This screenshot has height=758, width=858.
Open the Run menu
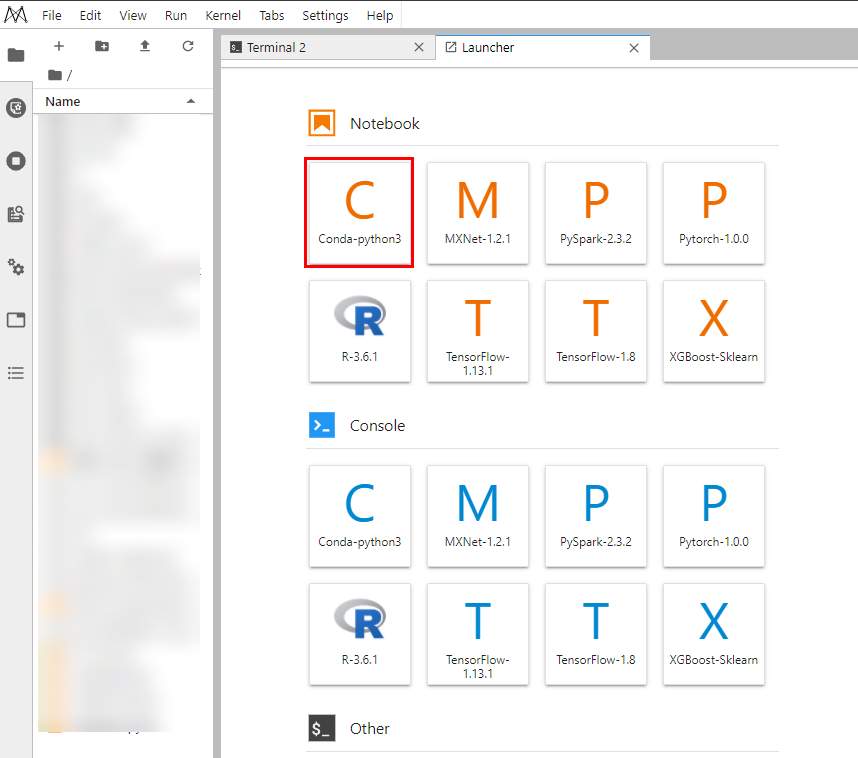click(x=176, y=15)
